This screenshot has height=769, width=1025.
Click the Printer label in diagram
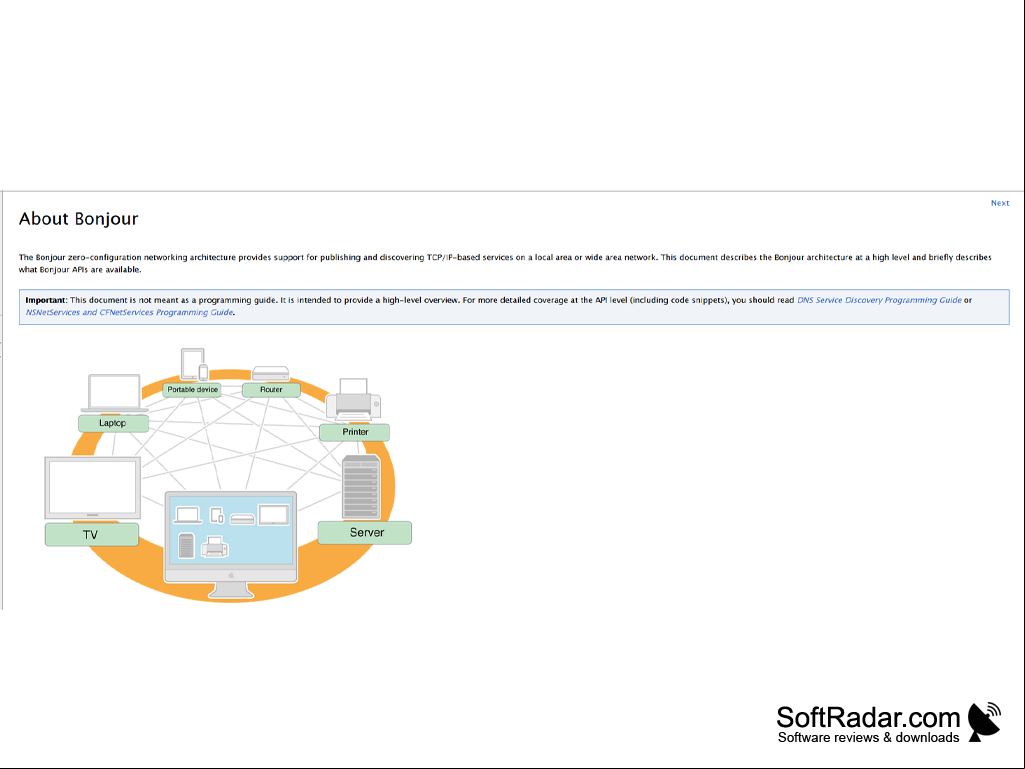[x=355, y=432]
